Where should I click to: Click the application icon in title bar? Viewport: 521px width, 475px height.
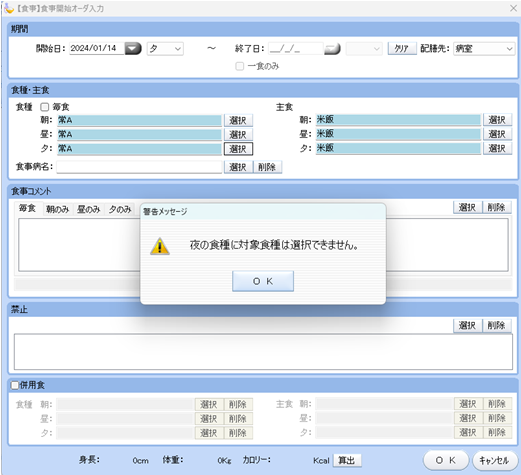pyautogui.click(x=9, y=8)
